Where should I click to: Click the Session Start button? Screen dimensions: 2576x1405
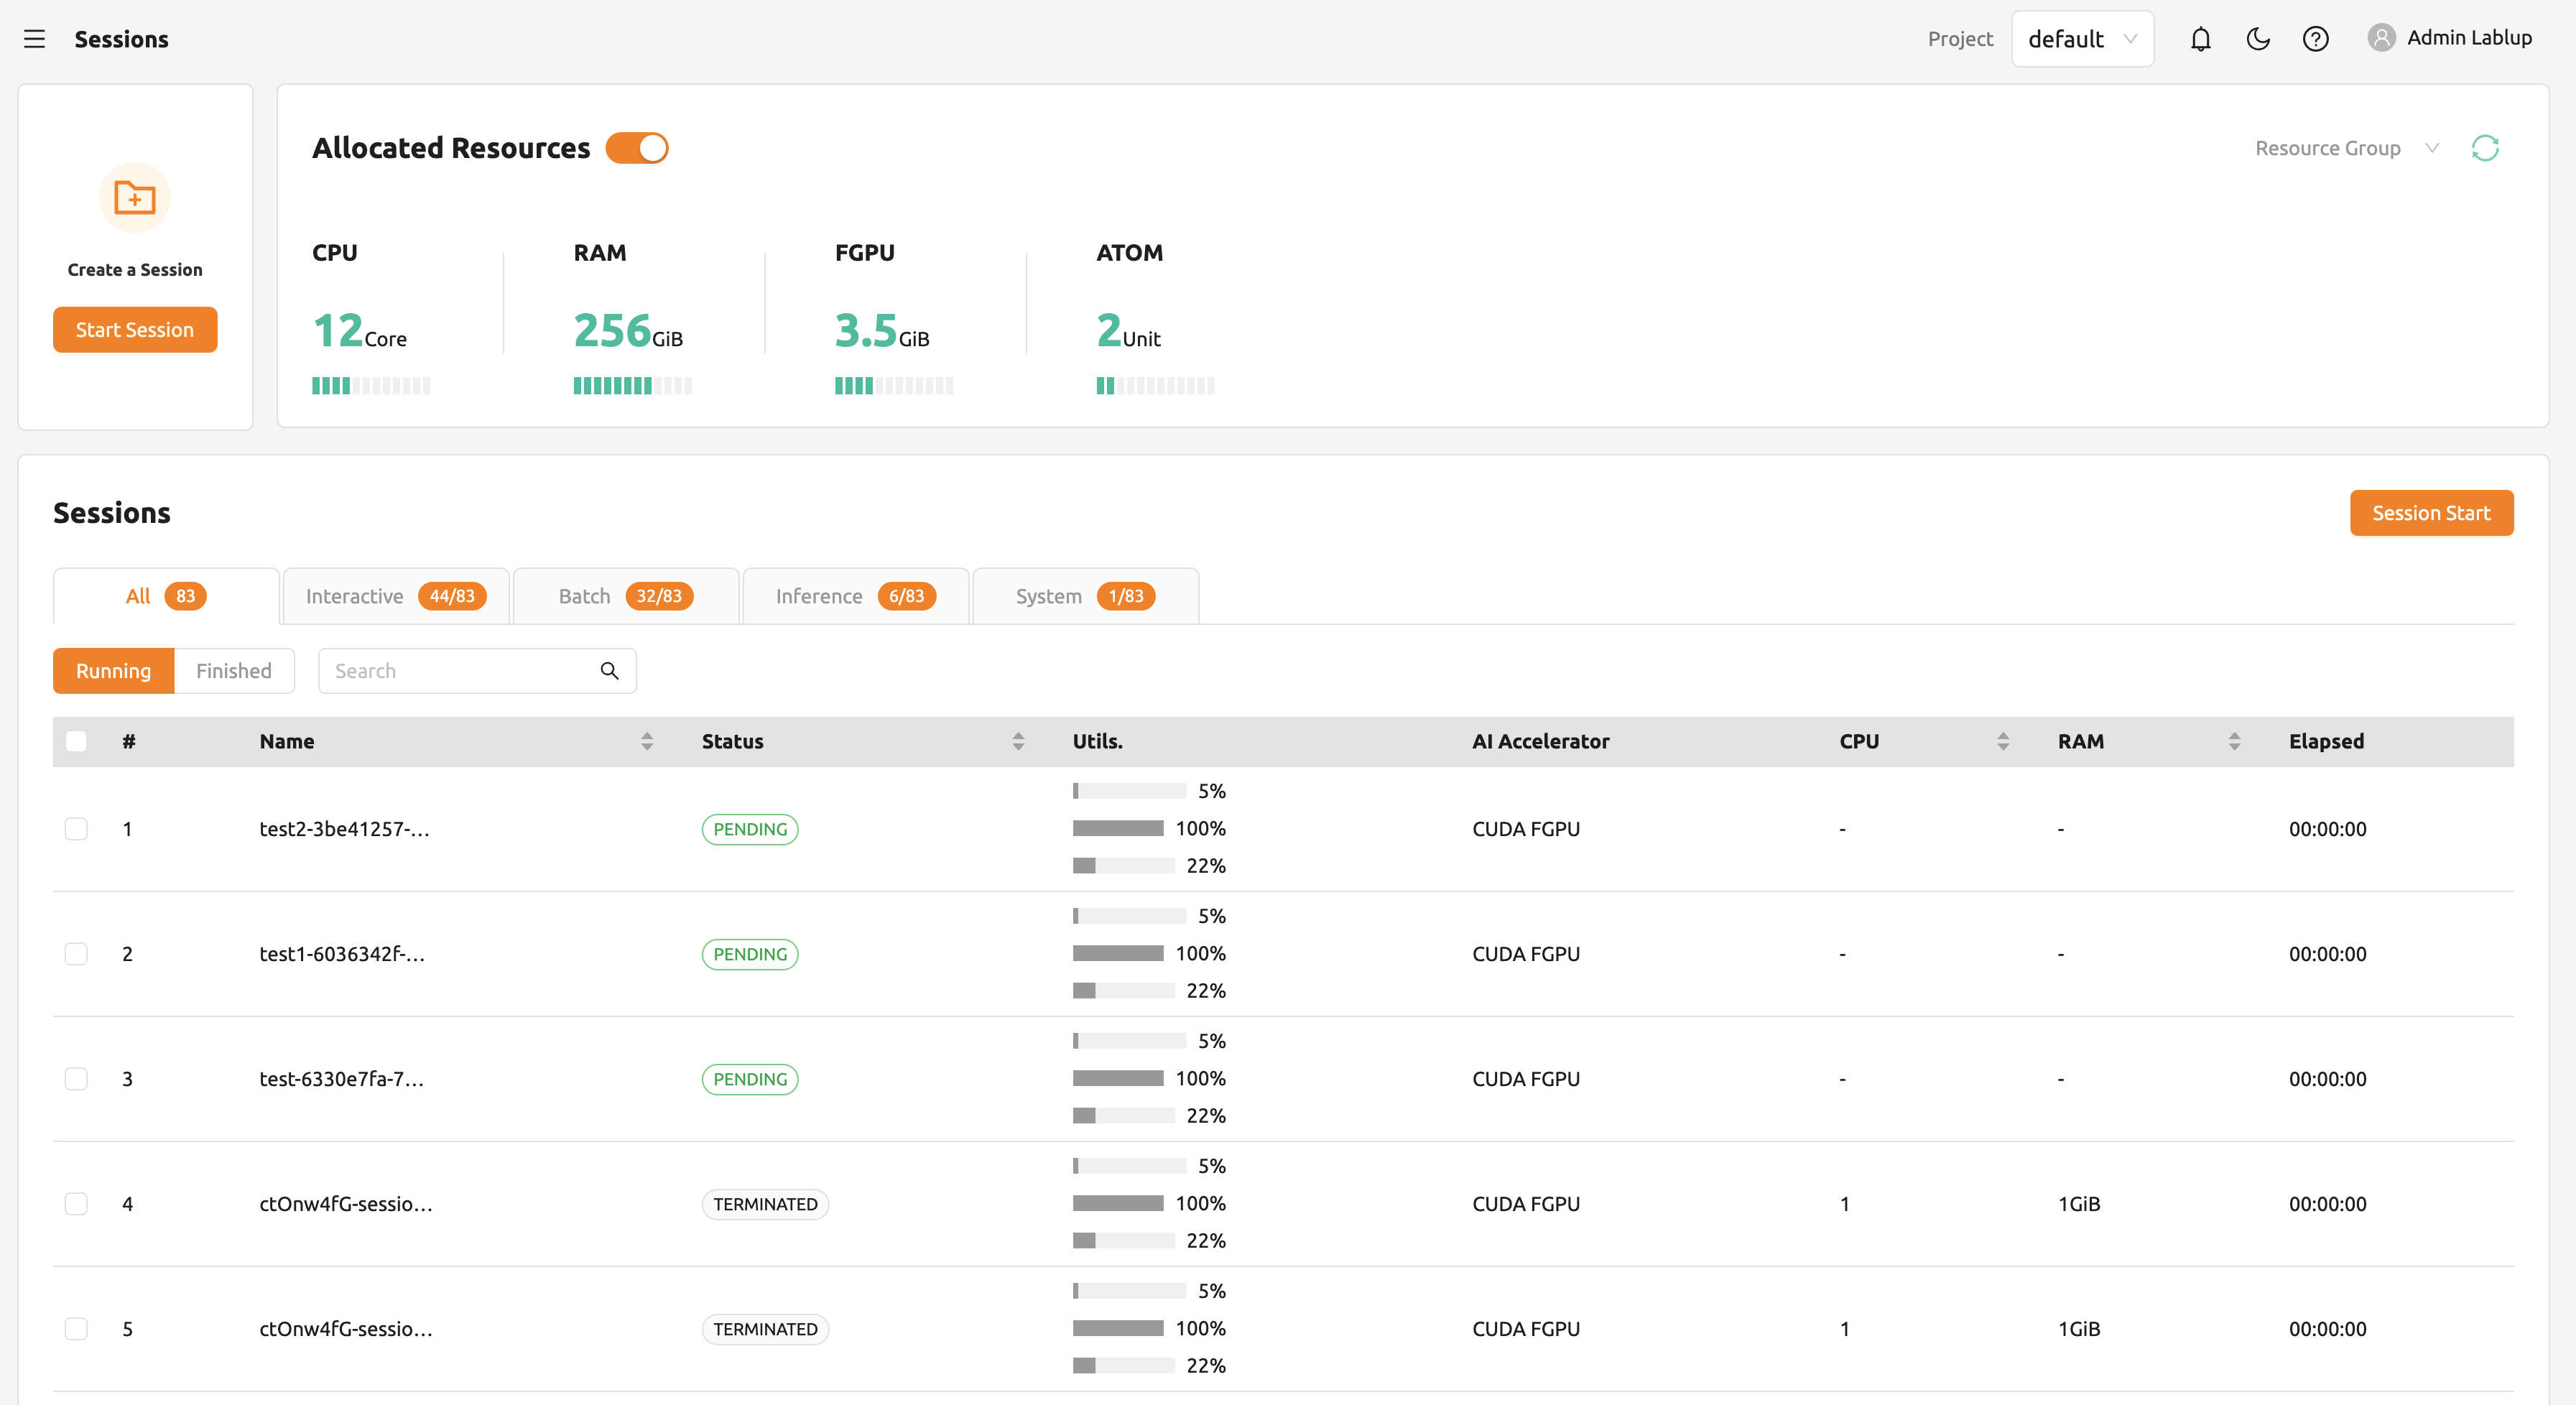pos(2431,513)
